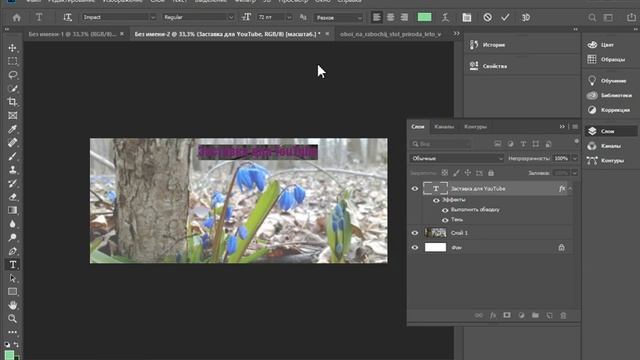Select the Healing Brush tool
Viewport: 640px width, 360px height.
tap(12, 142)
